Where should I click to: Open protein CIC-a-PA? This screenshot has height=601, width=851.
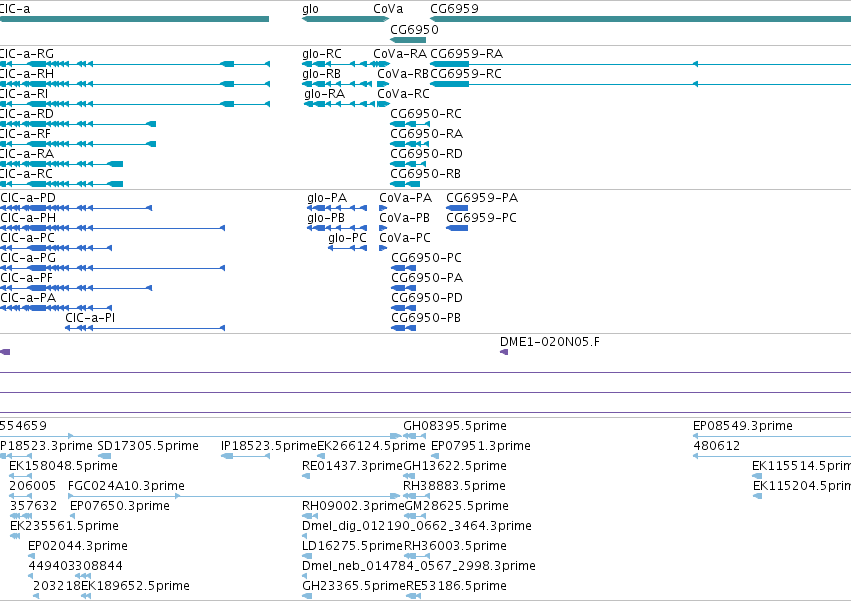(x=56, y=308)
